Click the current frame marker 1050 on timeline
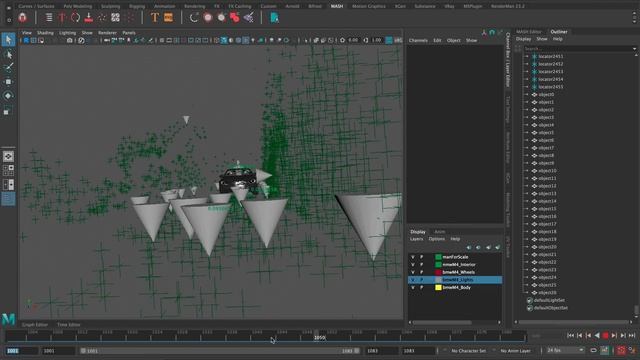Image resolution: width=640 pixels, height=360 pixels. (x=319, y=338)
